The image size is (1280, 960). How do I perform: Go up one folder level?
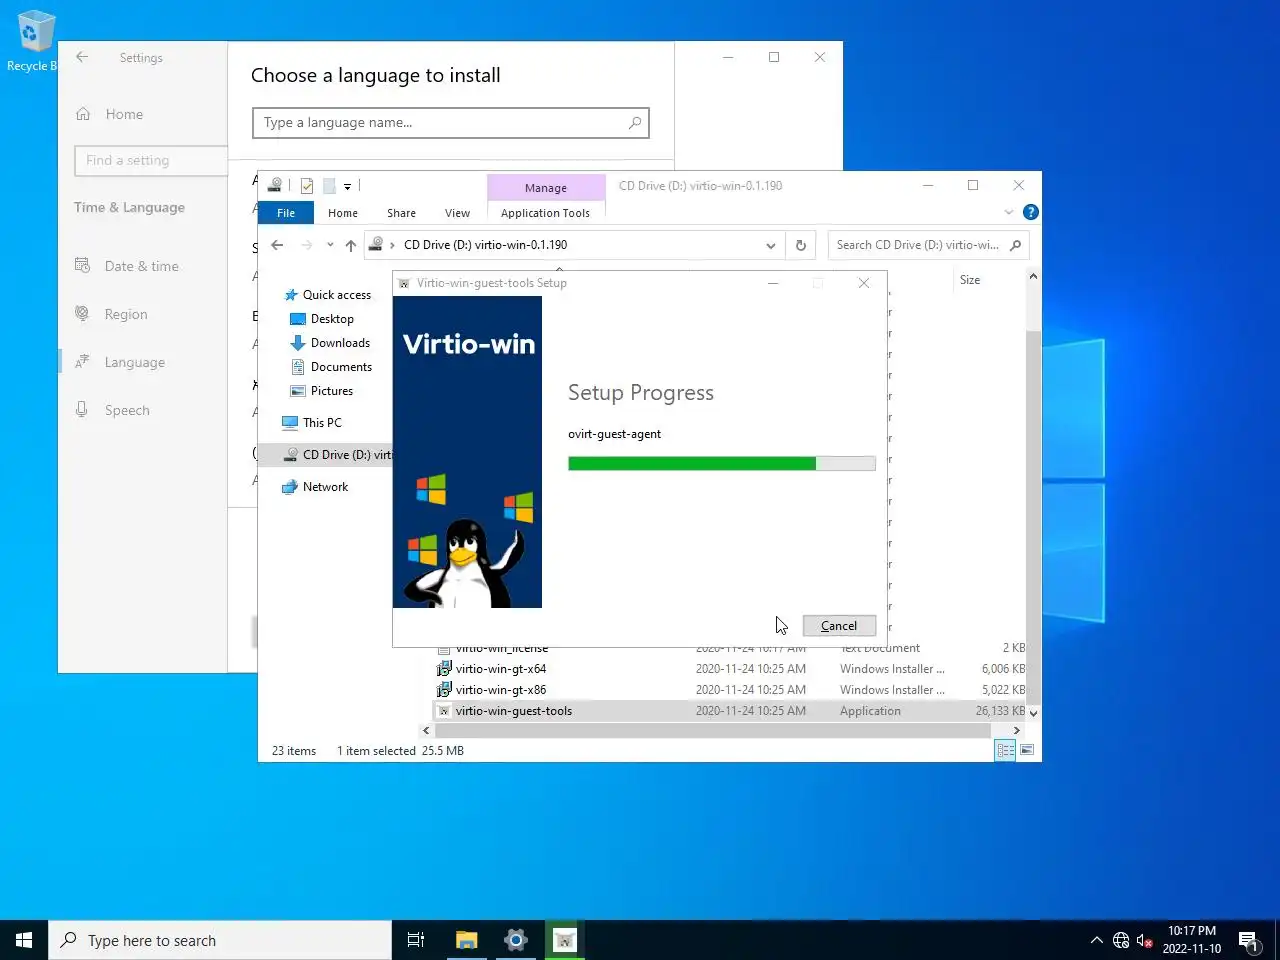pos(350,245)
